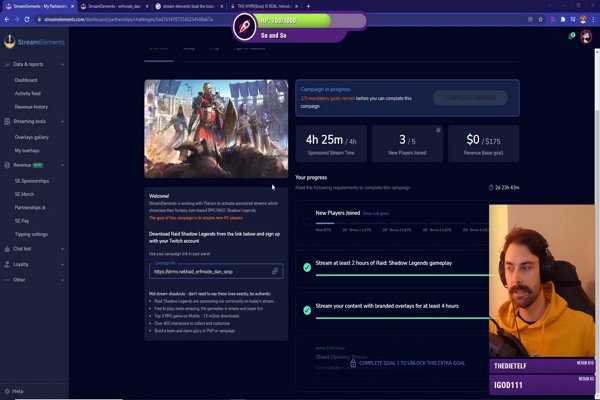600x400 pixels.
Task: Click 'Complete goal 1 to unlock this extra goal'
Action: [x=412, y=363]
